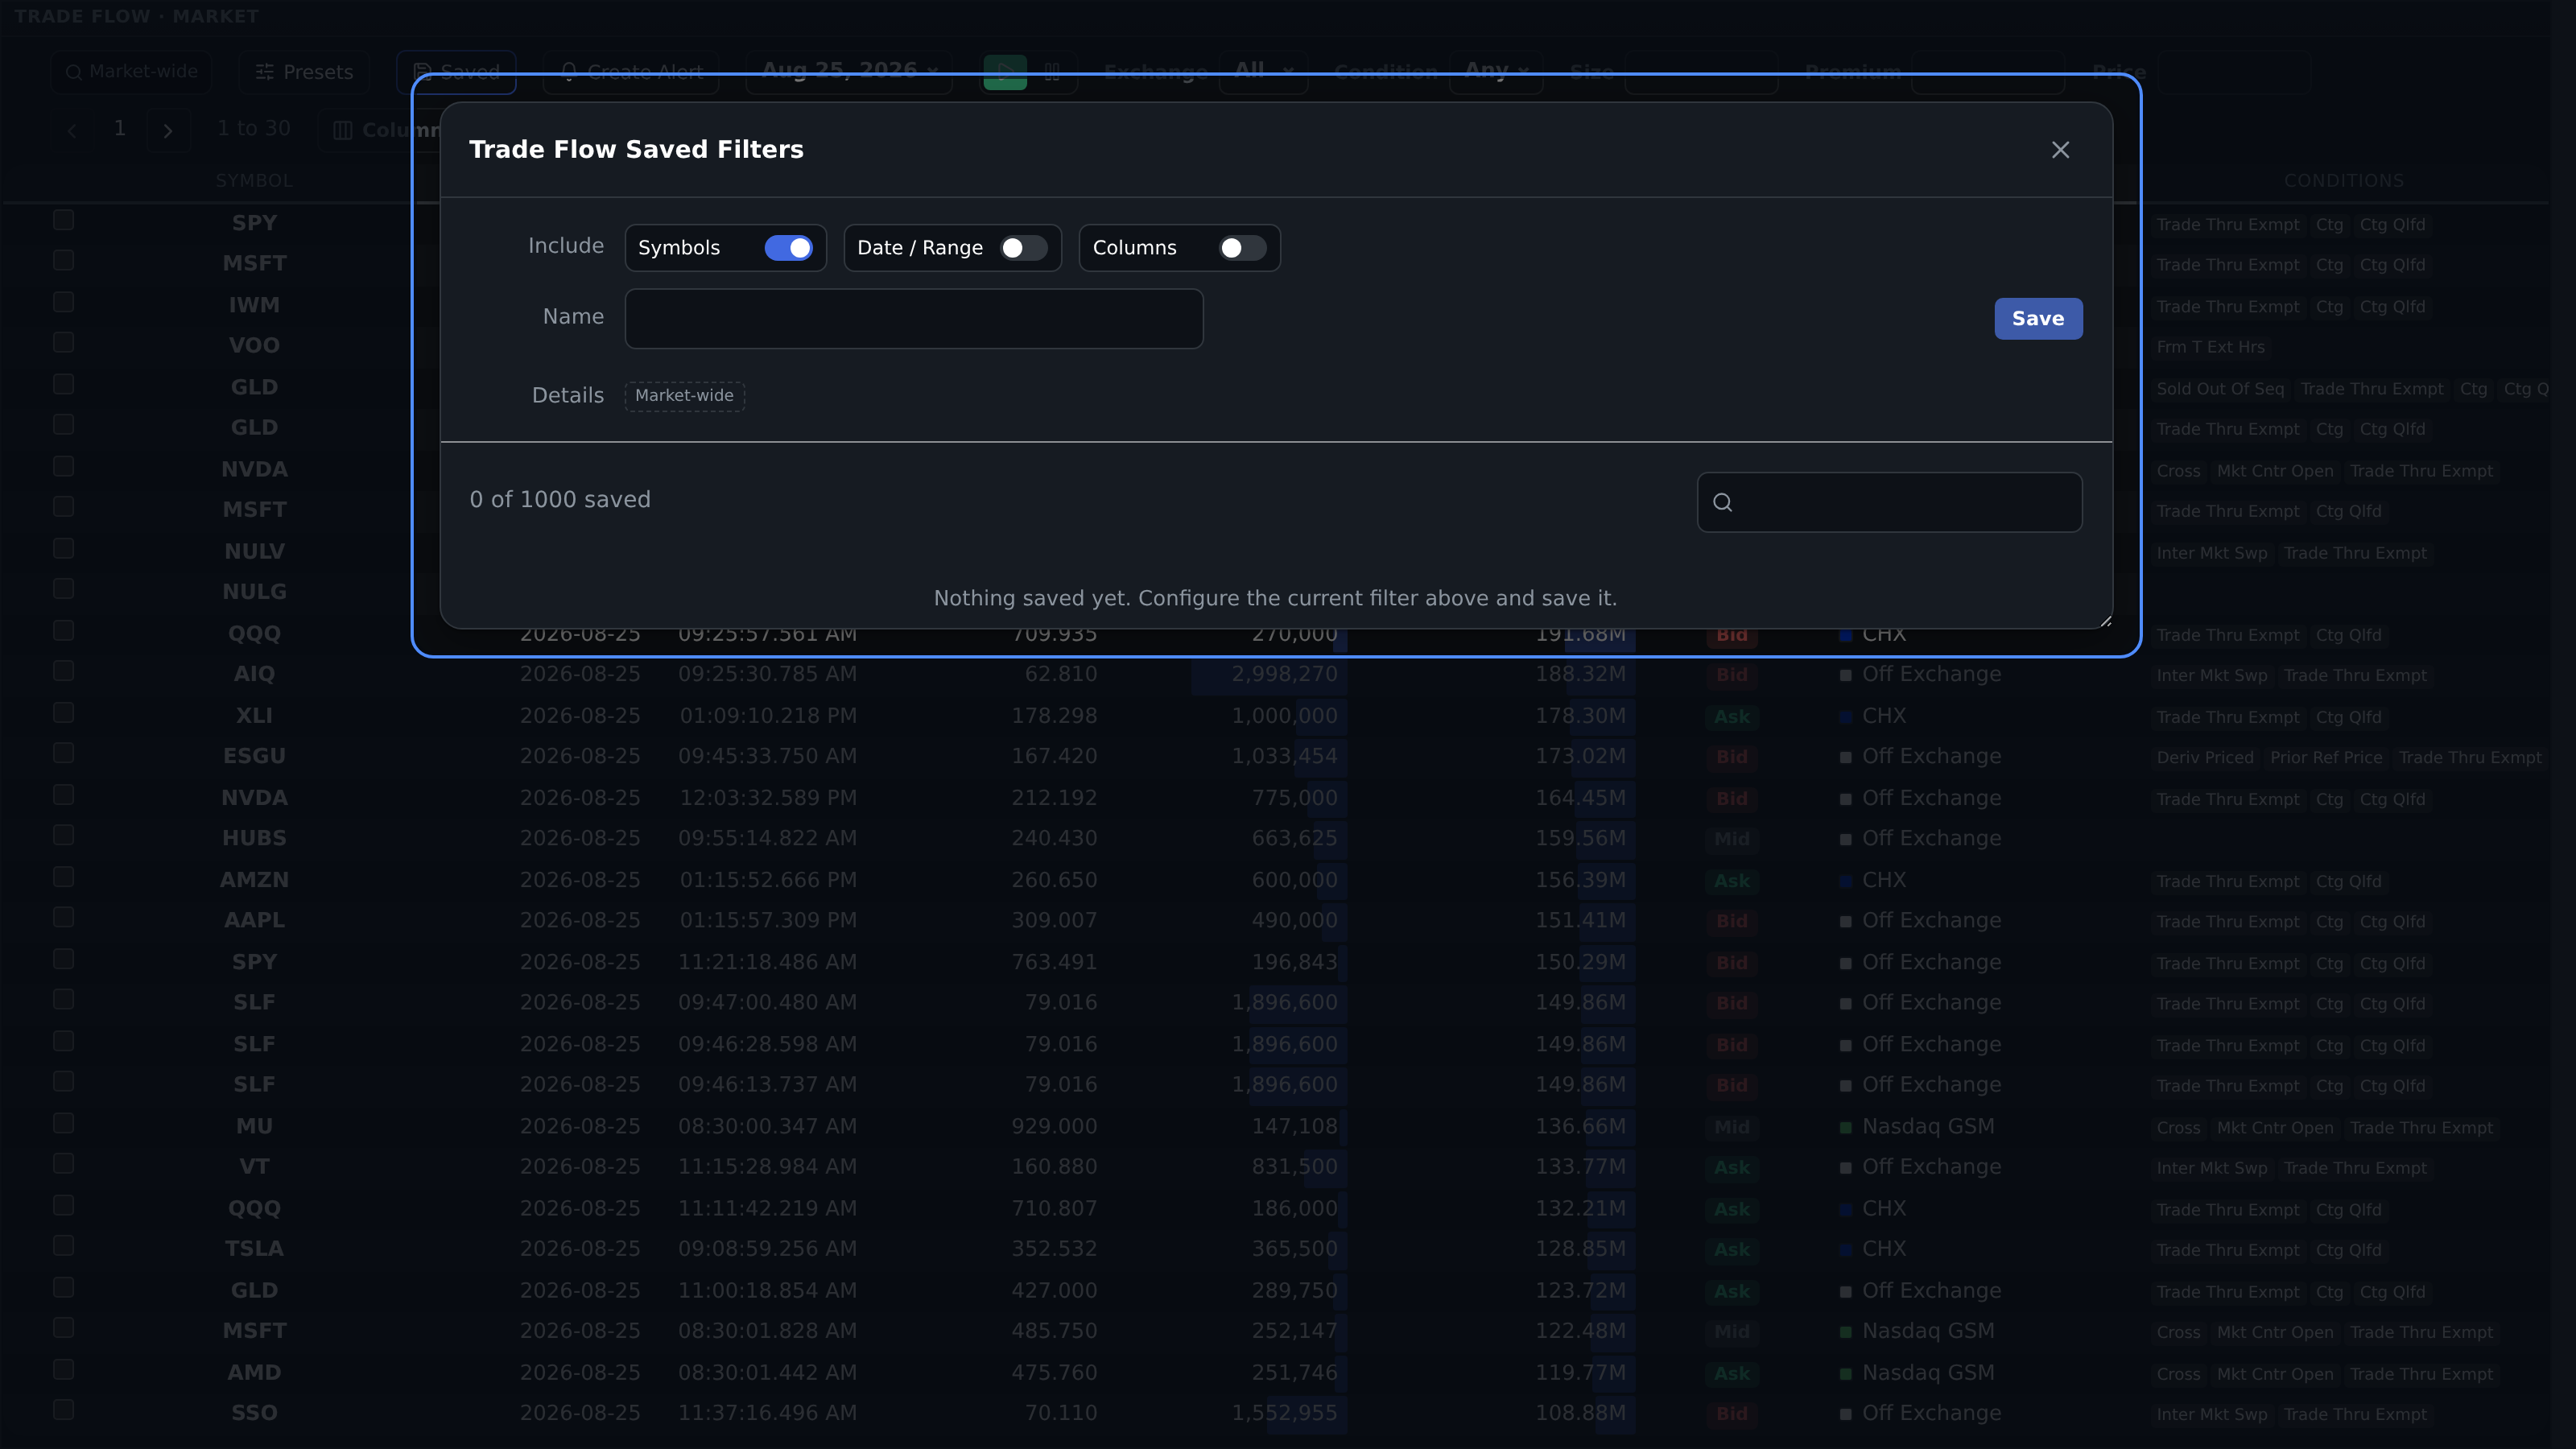Check the SSO row checkbox
This screenshot has height=1449, width=2576.
[x=64, y=1410]
